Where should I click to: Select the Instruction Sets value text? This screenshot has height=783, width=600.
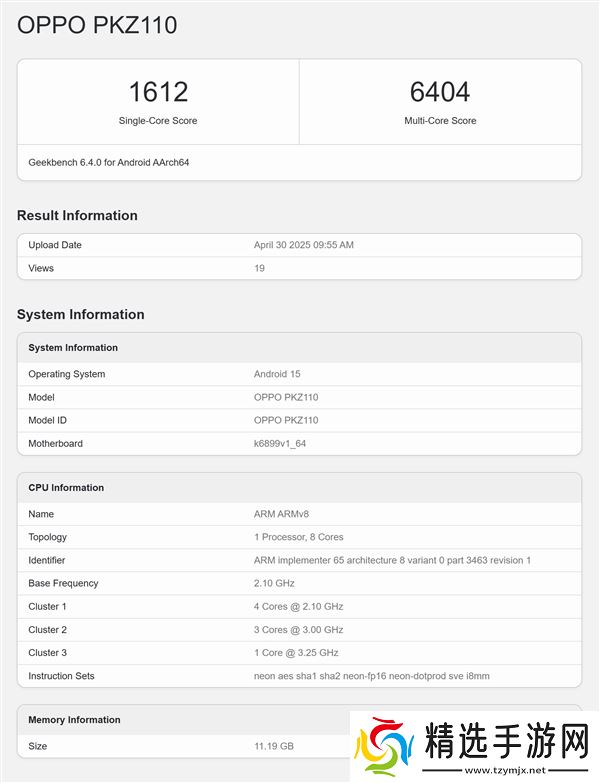(371, 676)
